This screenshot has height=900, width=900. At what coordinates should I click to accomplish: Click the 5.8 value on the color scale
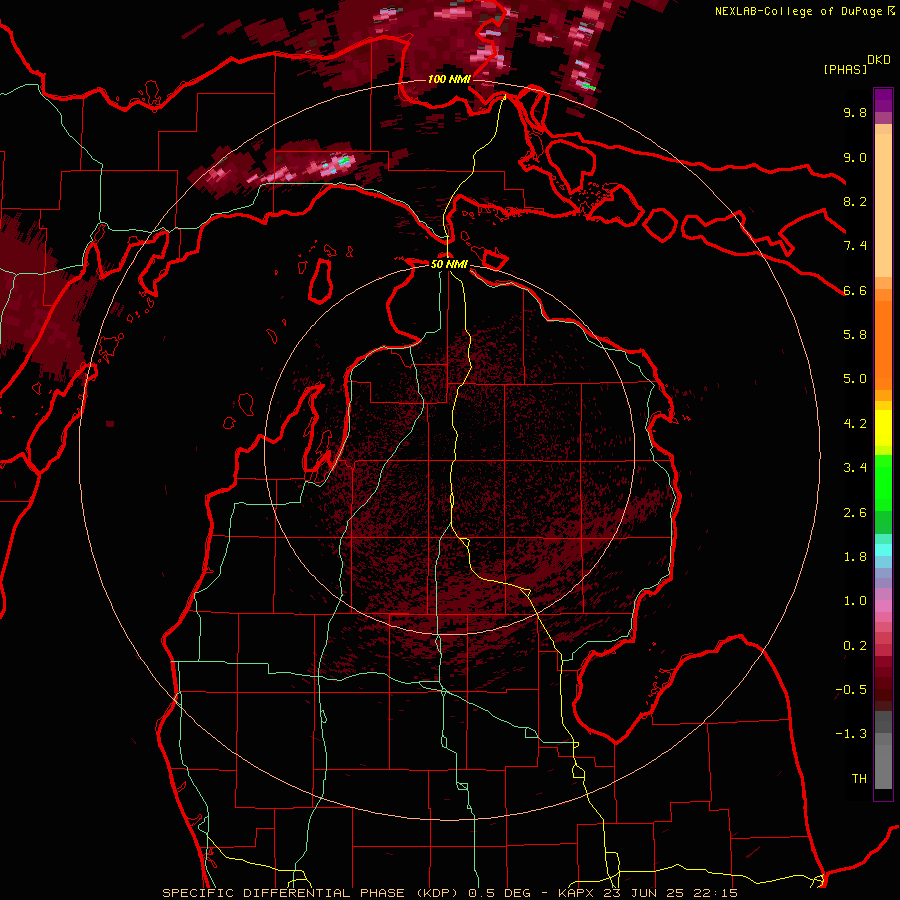point(855,335)
